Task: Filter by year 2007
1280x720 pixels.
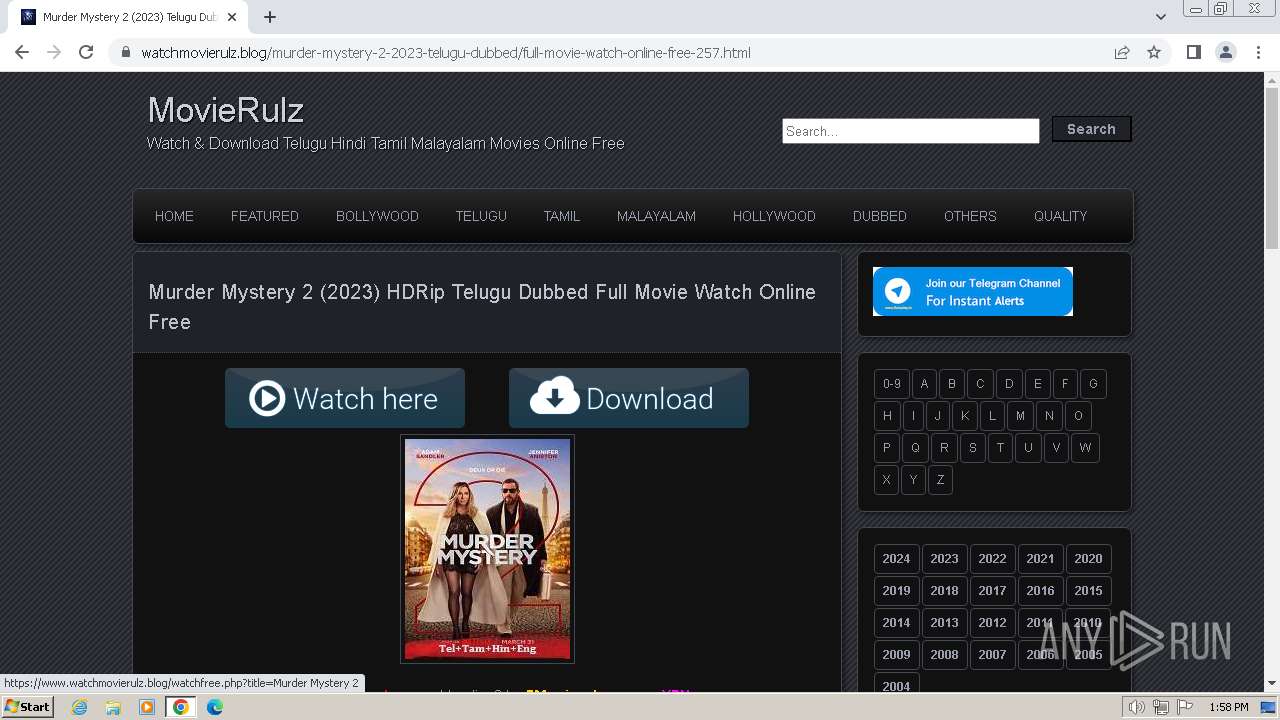Action: tap(992, 655)
